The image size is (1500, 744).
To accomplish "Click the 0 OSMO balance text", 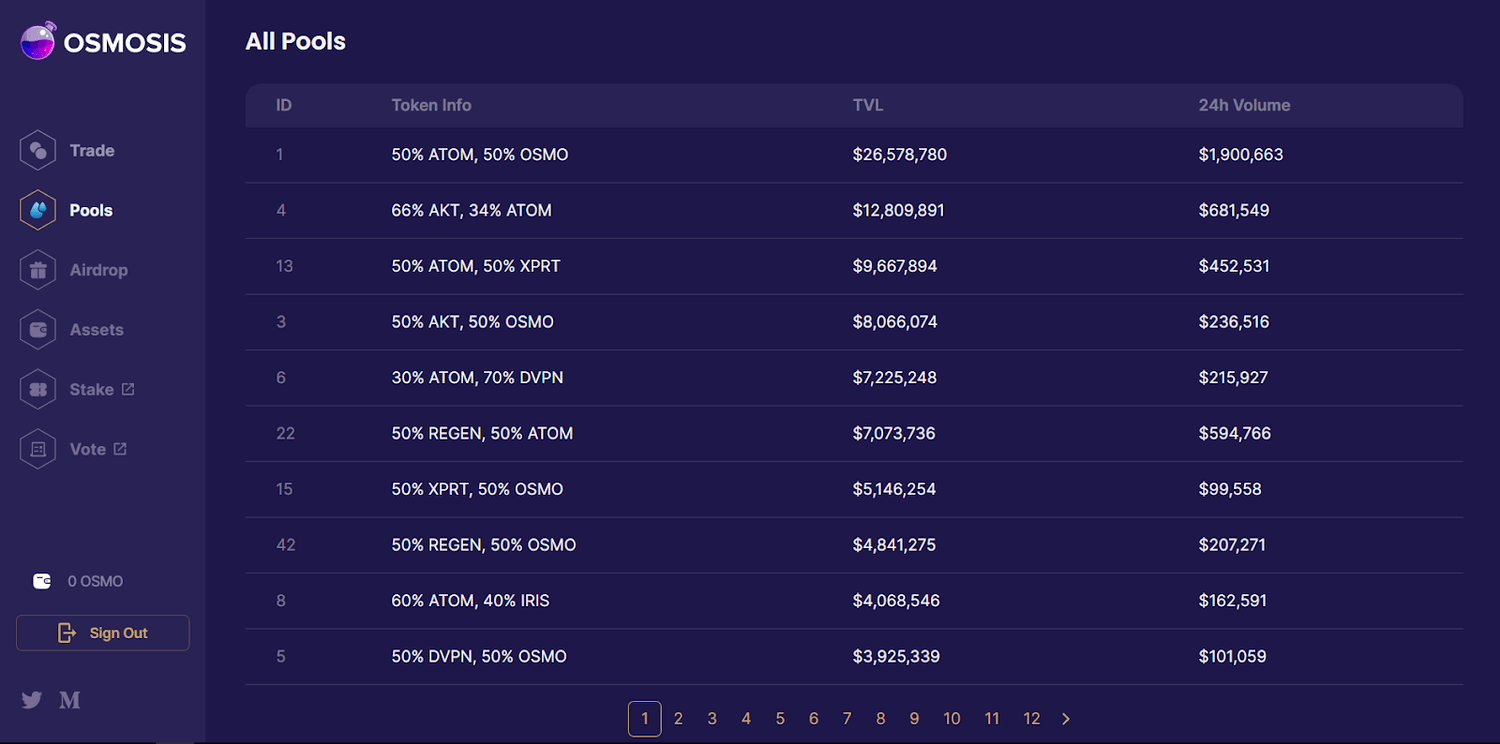I will pyautogui.click(x=95, y=581).
